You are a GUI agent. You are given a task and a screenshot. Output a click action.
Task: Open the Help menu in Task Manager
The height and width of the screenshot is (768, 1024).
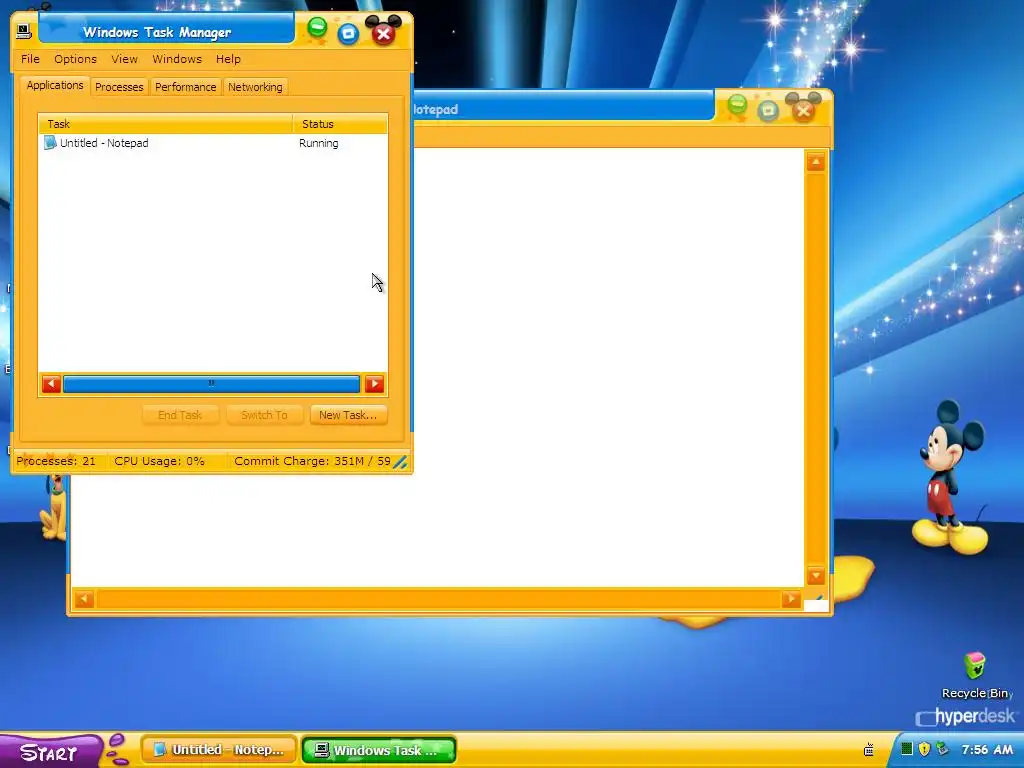(x=228, y=59)
